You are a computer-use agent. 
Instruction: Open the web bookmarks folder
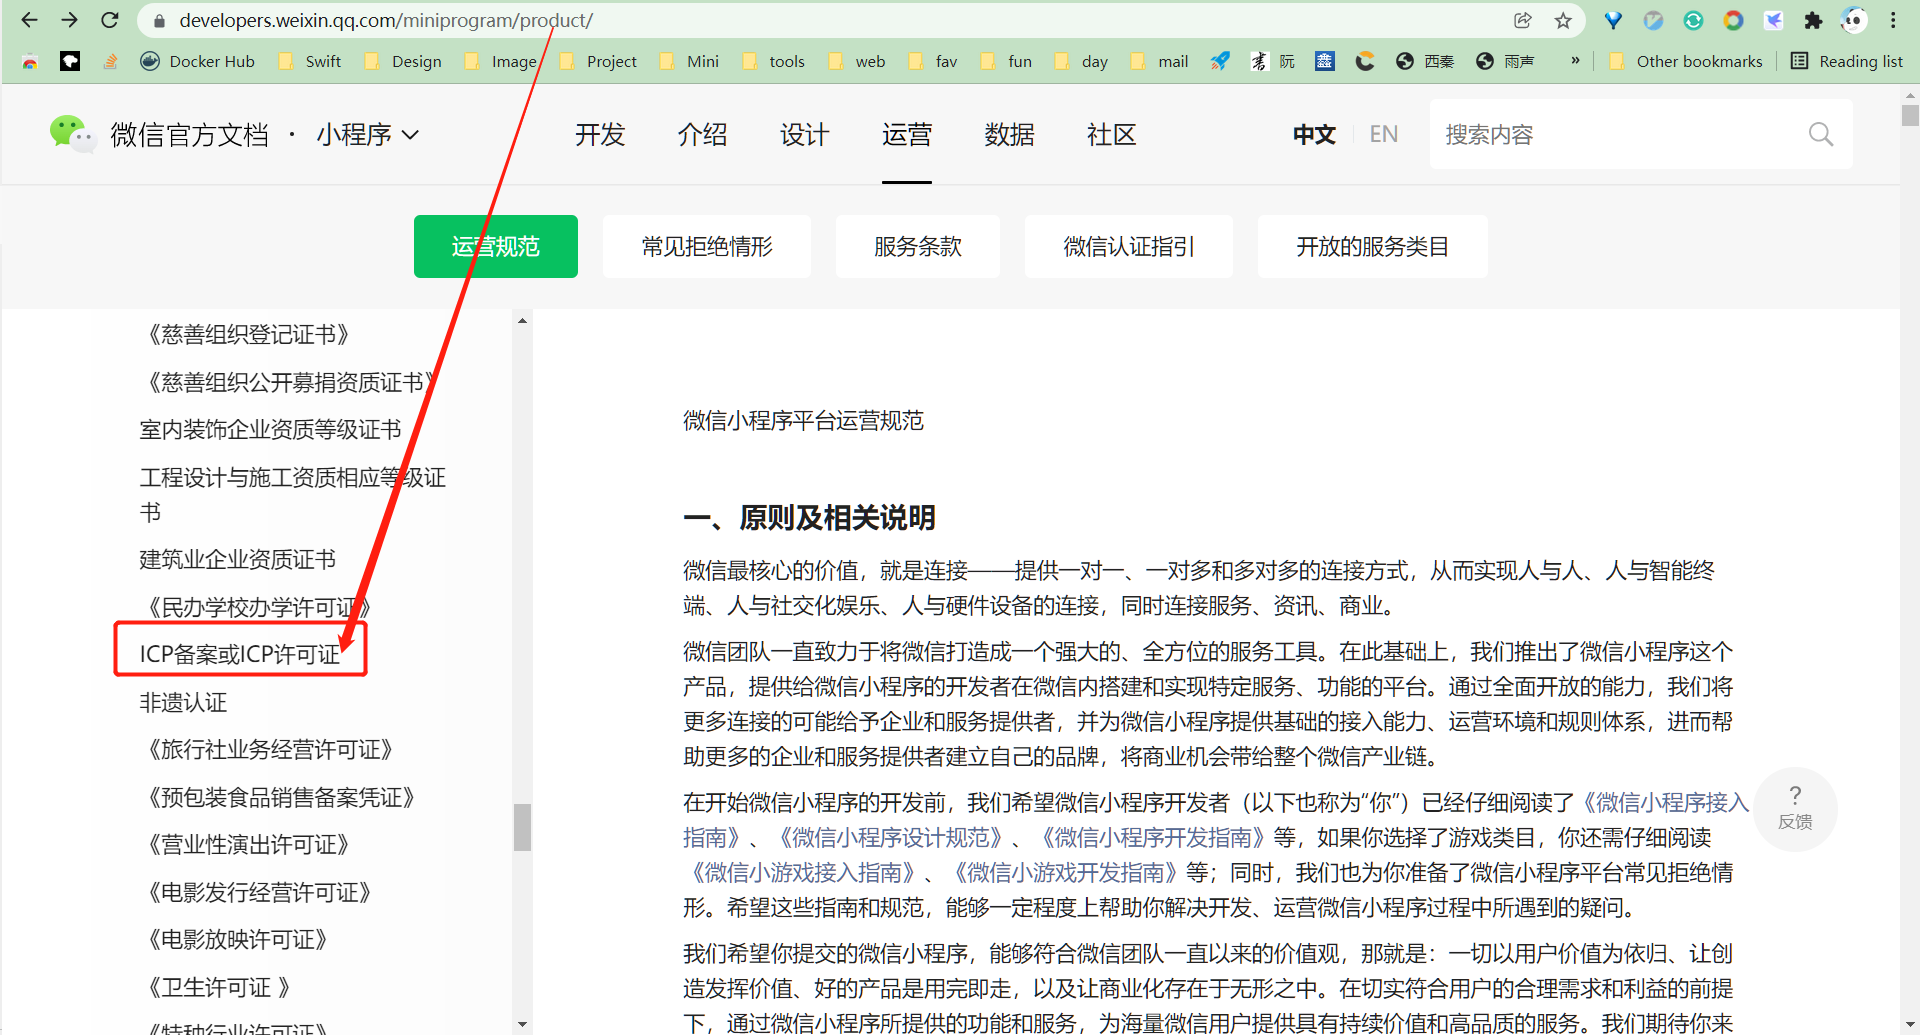pyautogui.click(x=857, y=61)
